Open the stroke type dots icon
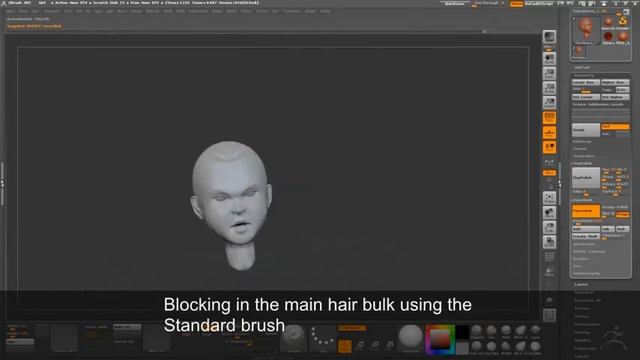The width and height of the screenshot is (640, 360). pos(322,338)
